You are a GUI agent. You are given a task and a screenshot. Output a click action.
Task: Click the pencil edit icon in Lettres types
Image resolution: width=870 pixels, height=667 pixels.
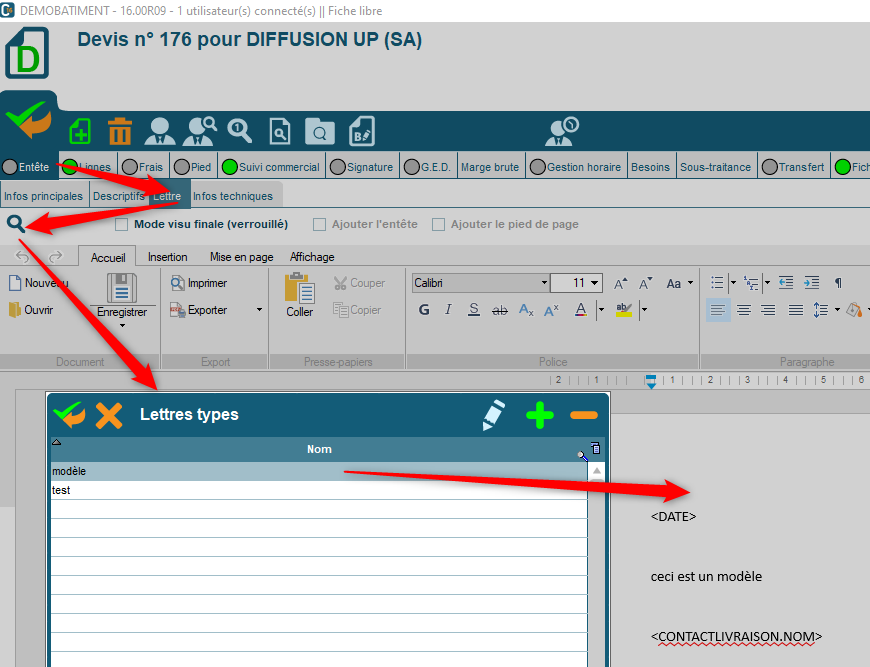click(493, 415)
